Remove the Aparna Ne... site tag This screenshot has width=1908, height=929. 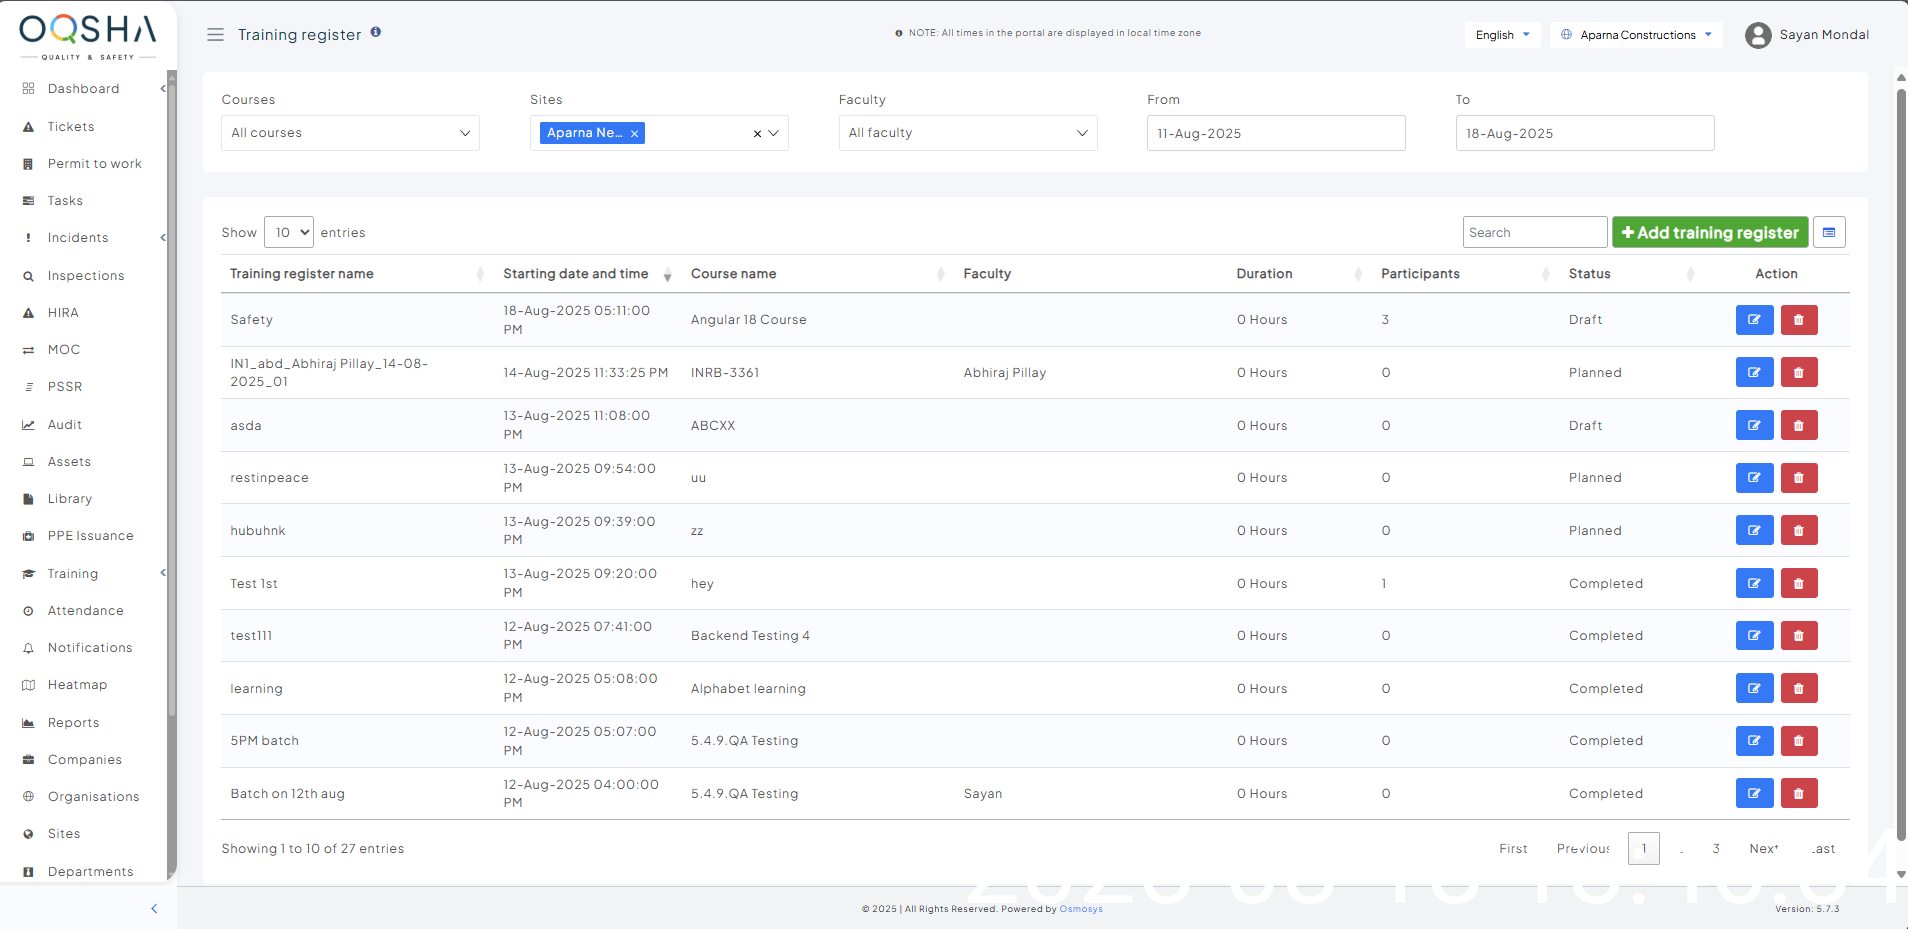click(x=634, y=134)
